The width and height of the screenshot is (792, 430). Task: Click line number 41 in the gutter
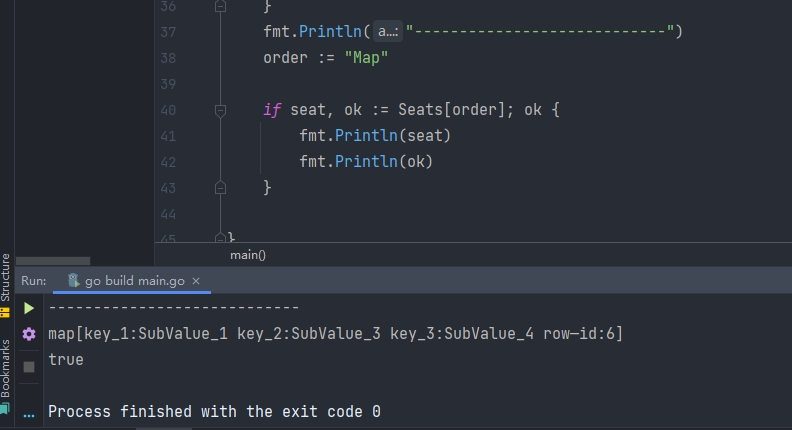(167, 136)
